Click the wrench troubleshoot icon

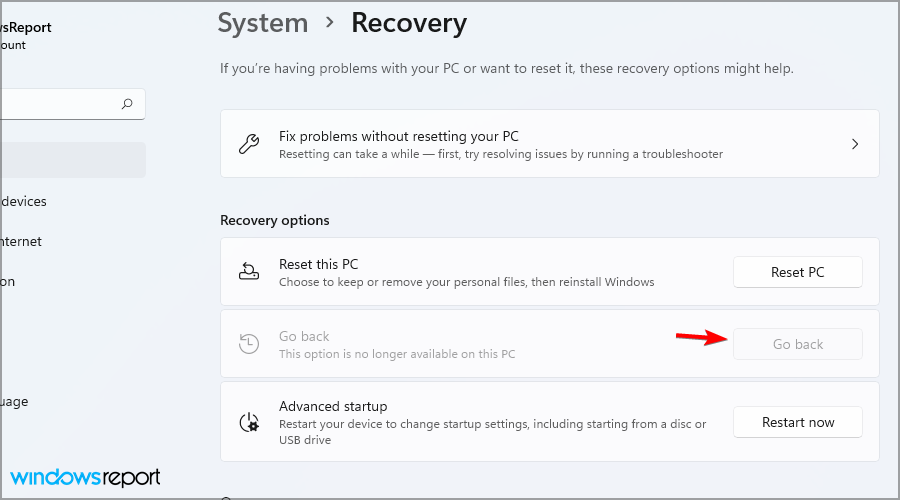click(249, 144)
